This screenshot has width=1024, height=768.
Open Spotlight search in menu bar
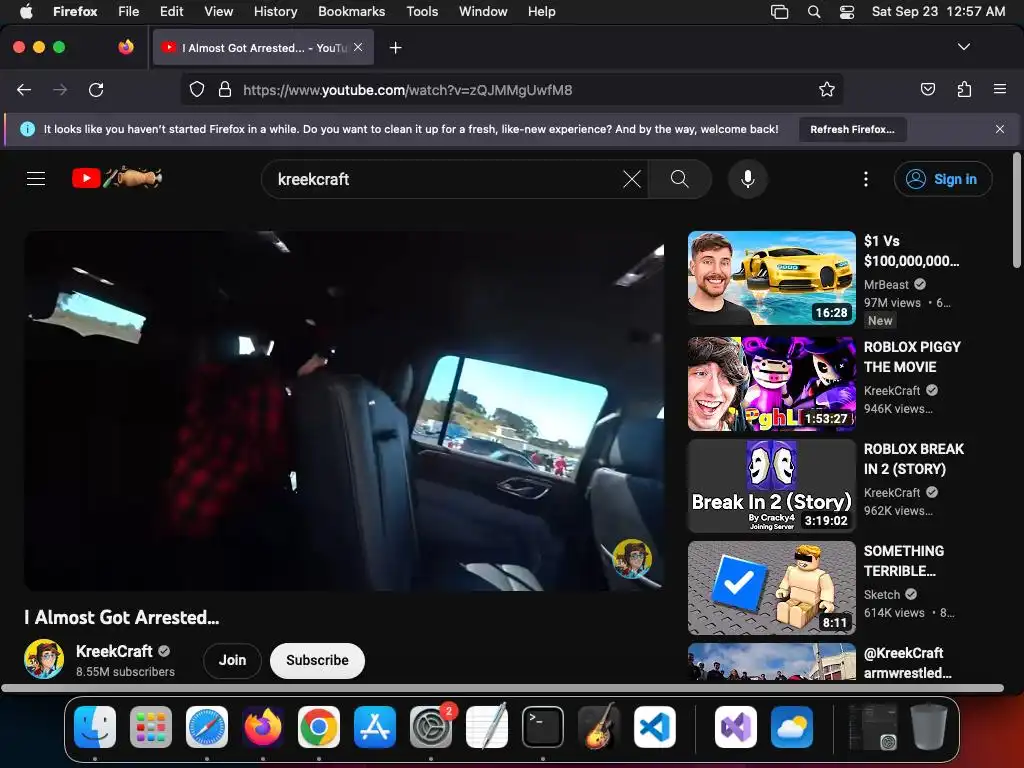pyautogui.click(x=814, y=12)
